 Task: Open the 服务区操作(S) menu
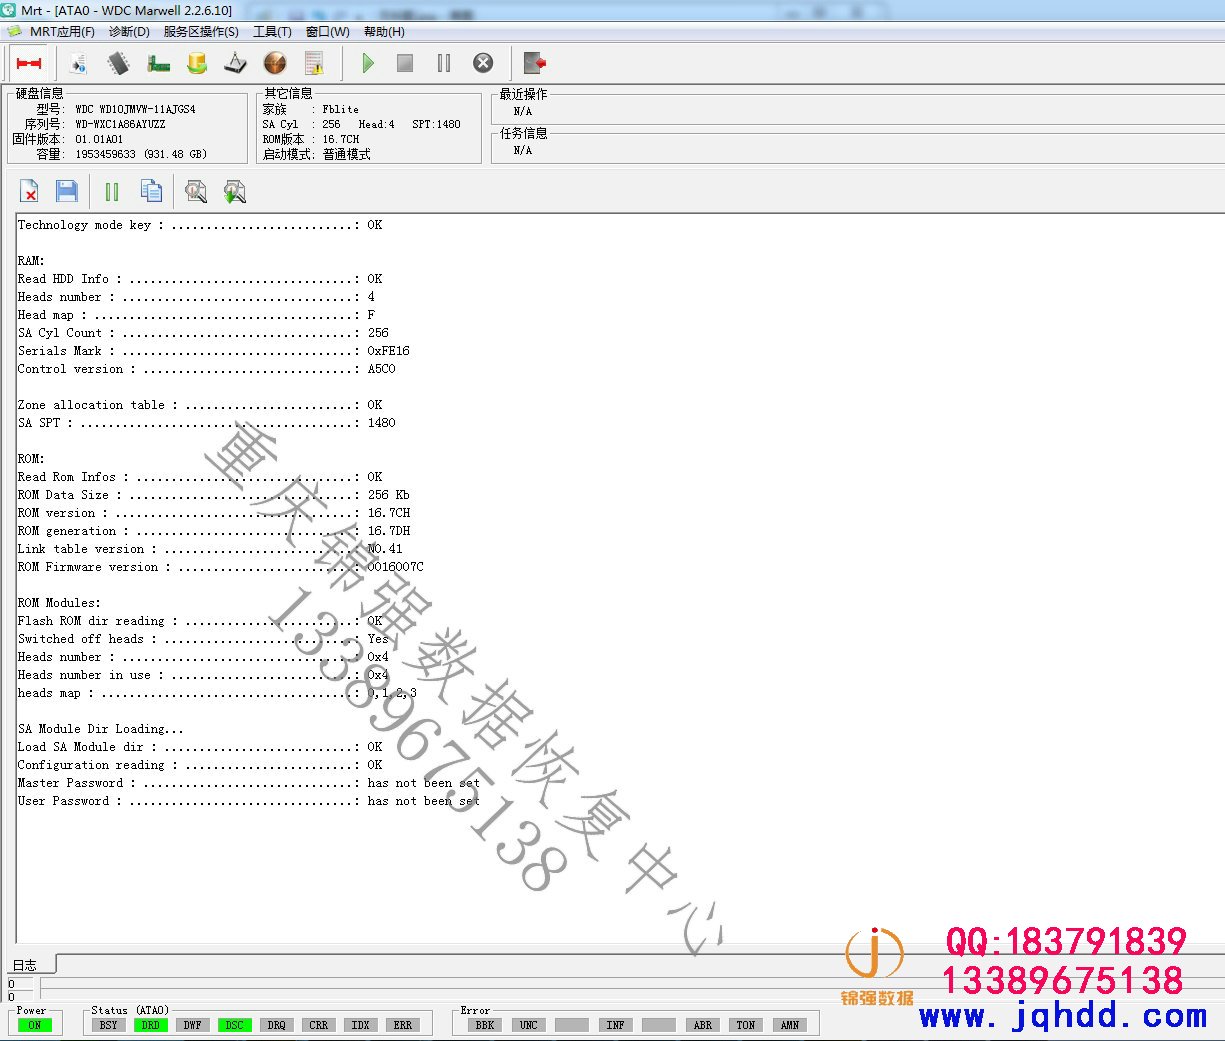click(201, 32)
